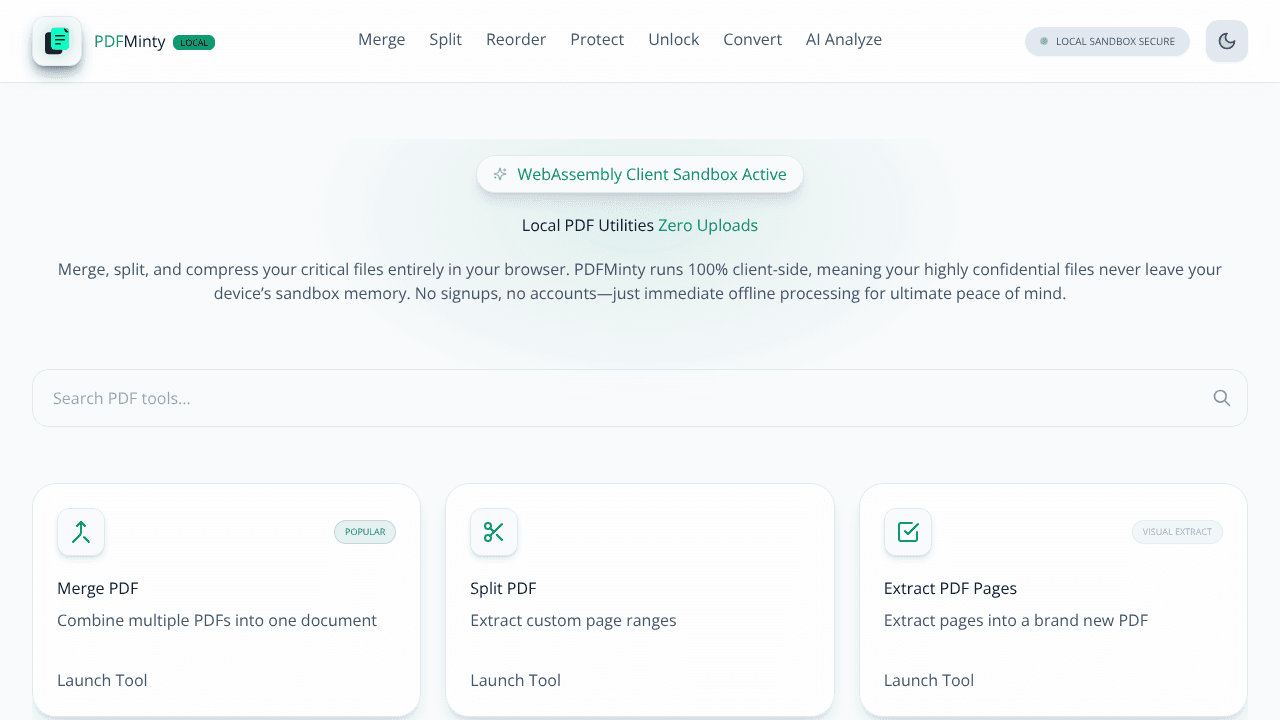This screenshot has width=1280, height=720.
Task: Click the VISUAL EXTRACT tag
Action: (1177, 532)
